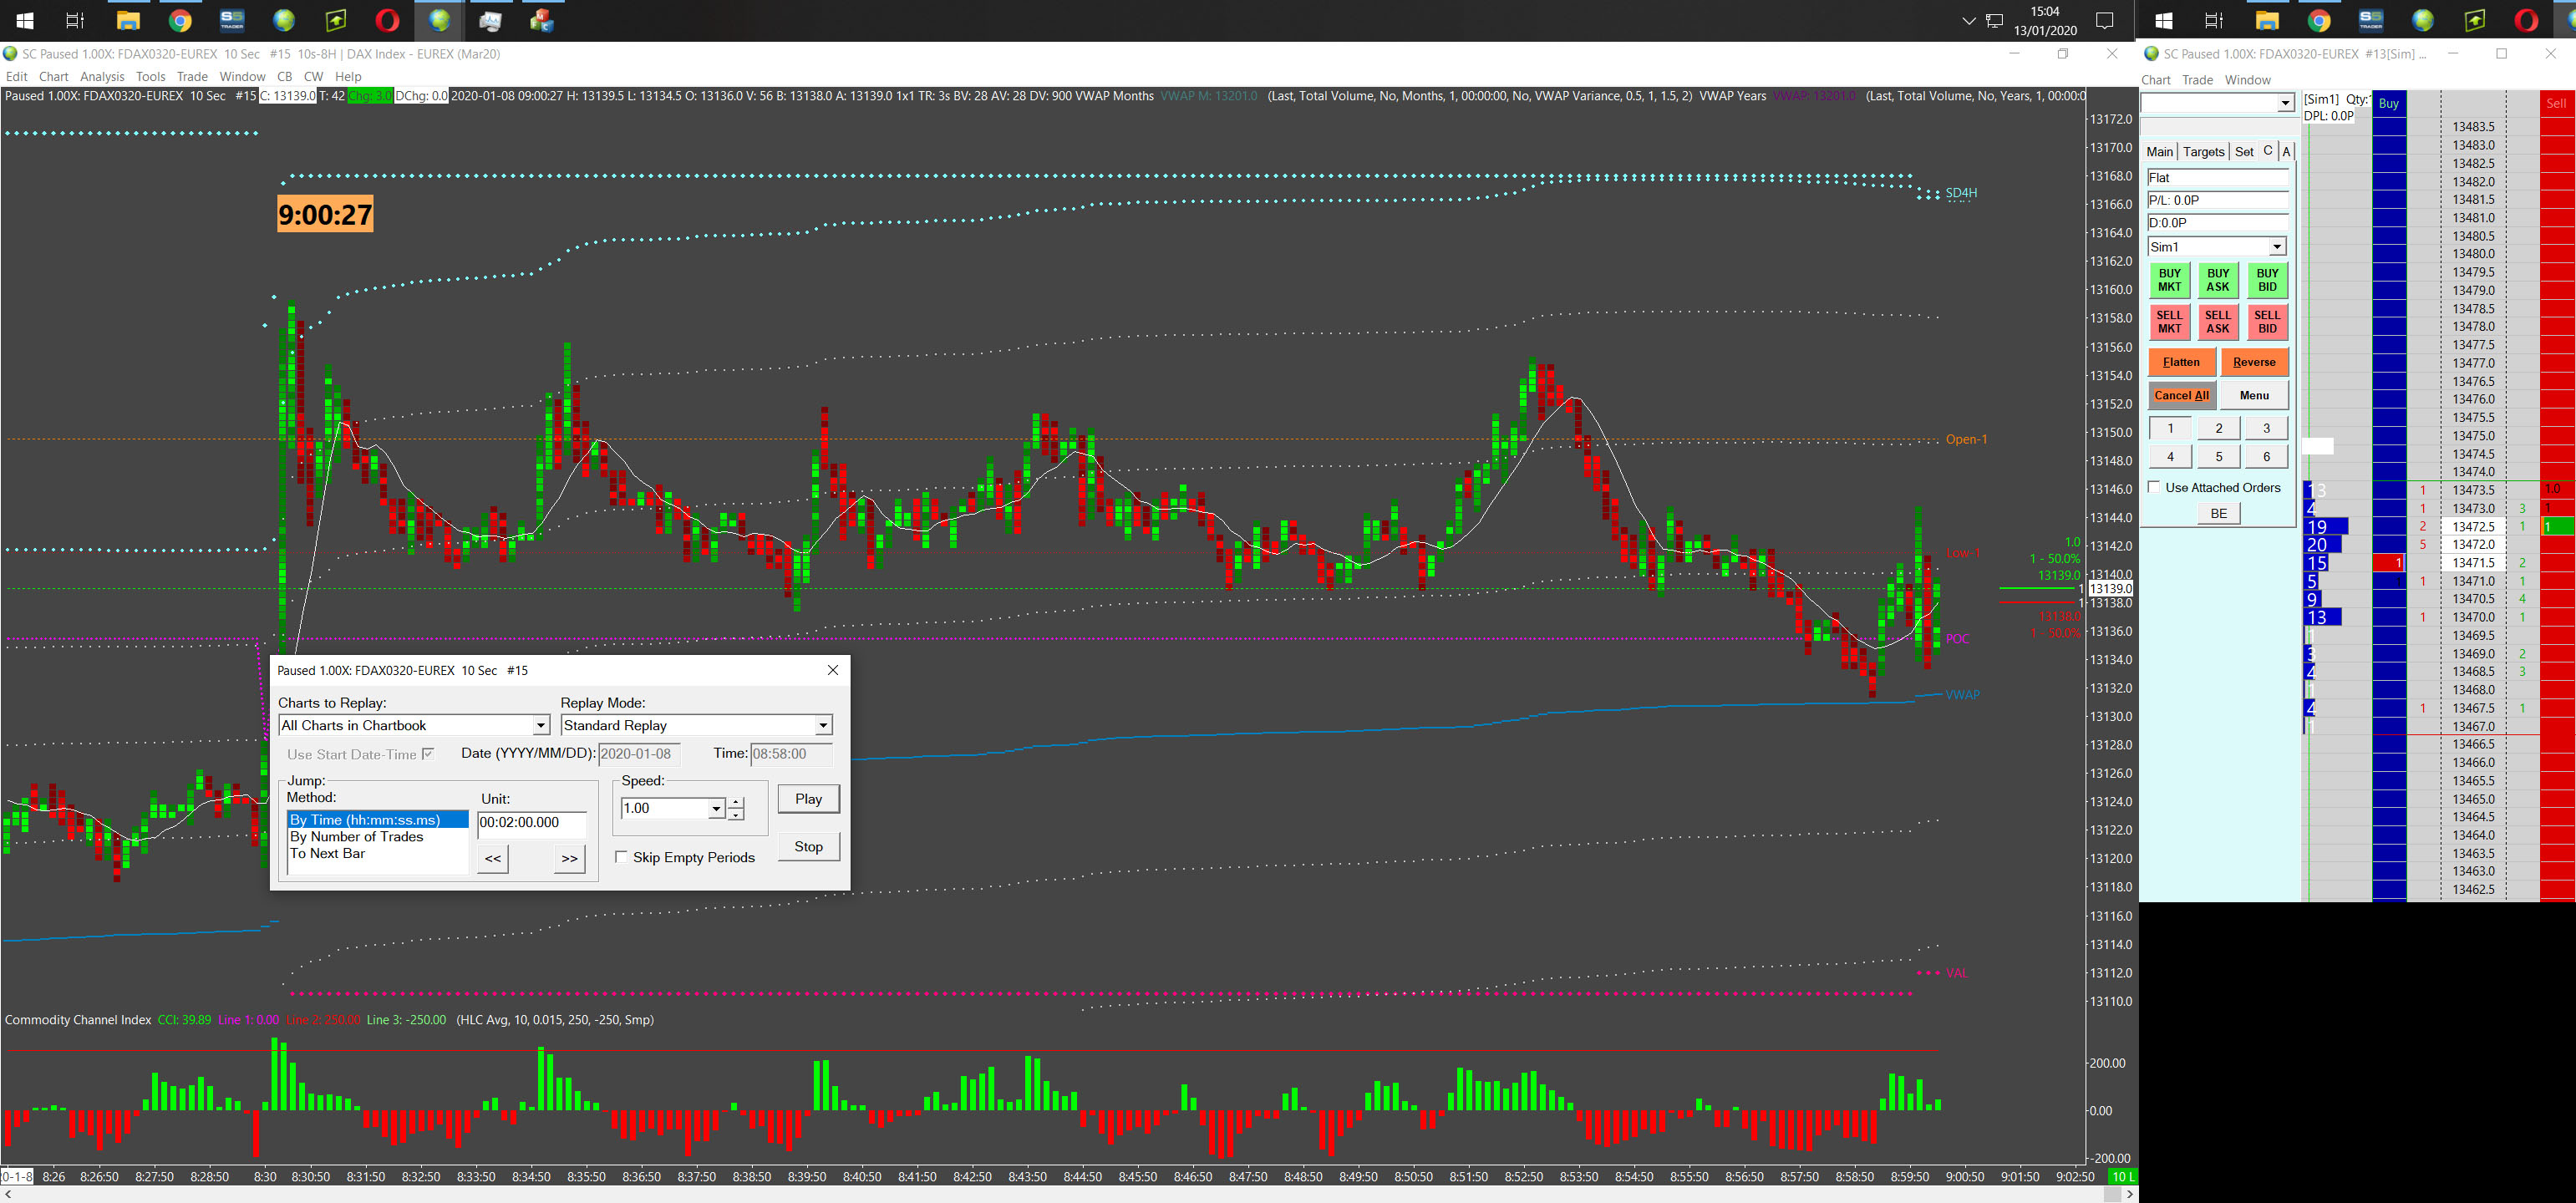The width and height of the screenshot is (2576, 1203).
Task: Increase replay speed with the up spinner
Action: pyautogui.click(x=736, y=802)
